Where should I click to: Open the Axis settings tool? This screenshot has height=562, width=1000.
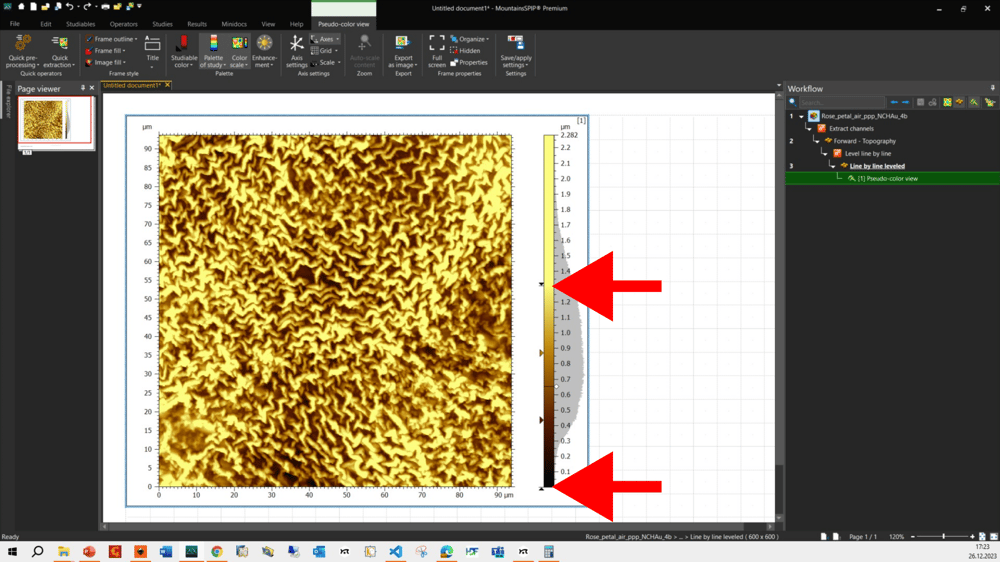(x=297, y=45)
